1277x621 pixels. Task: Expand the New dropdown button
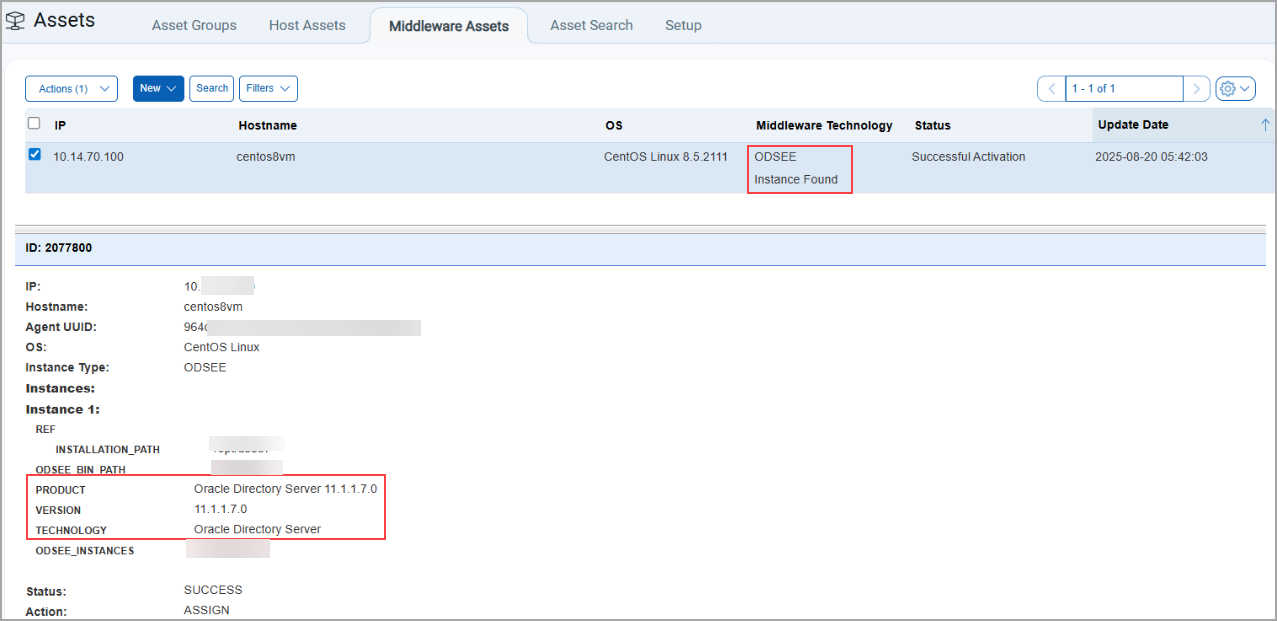tap(158, 89)
